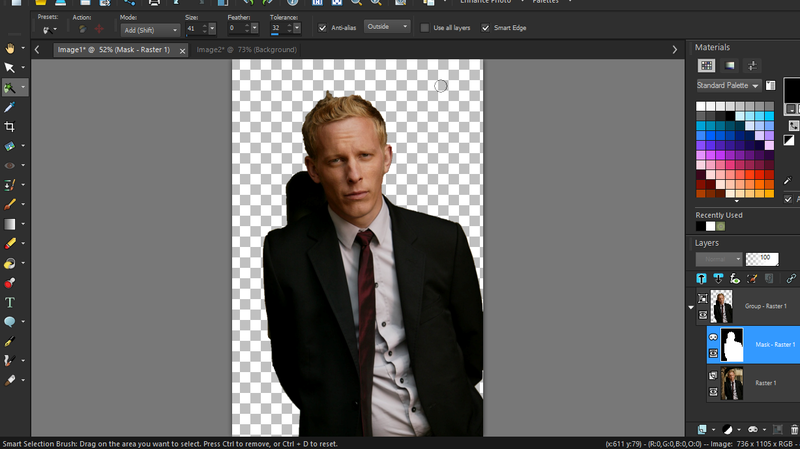Select the Crop tool
The image size is (800, 449).
coord(10,127)
